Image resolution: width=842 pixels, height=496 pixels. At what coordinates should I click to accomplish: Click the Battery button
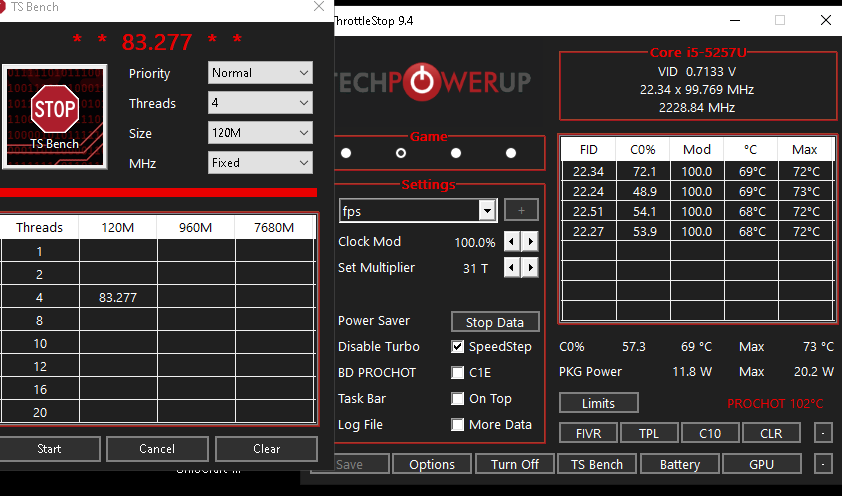[680, 464]
